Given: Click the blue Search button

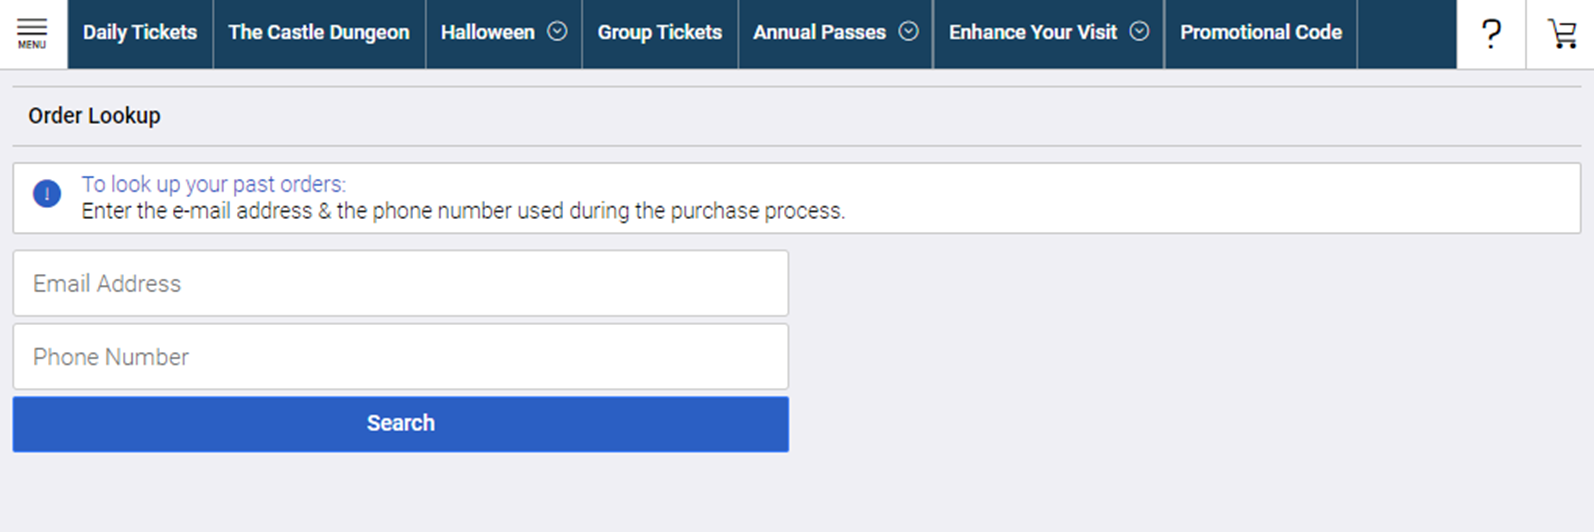Looking at the screenshot, I should click(400, 424).
